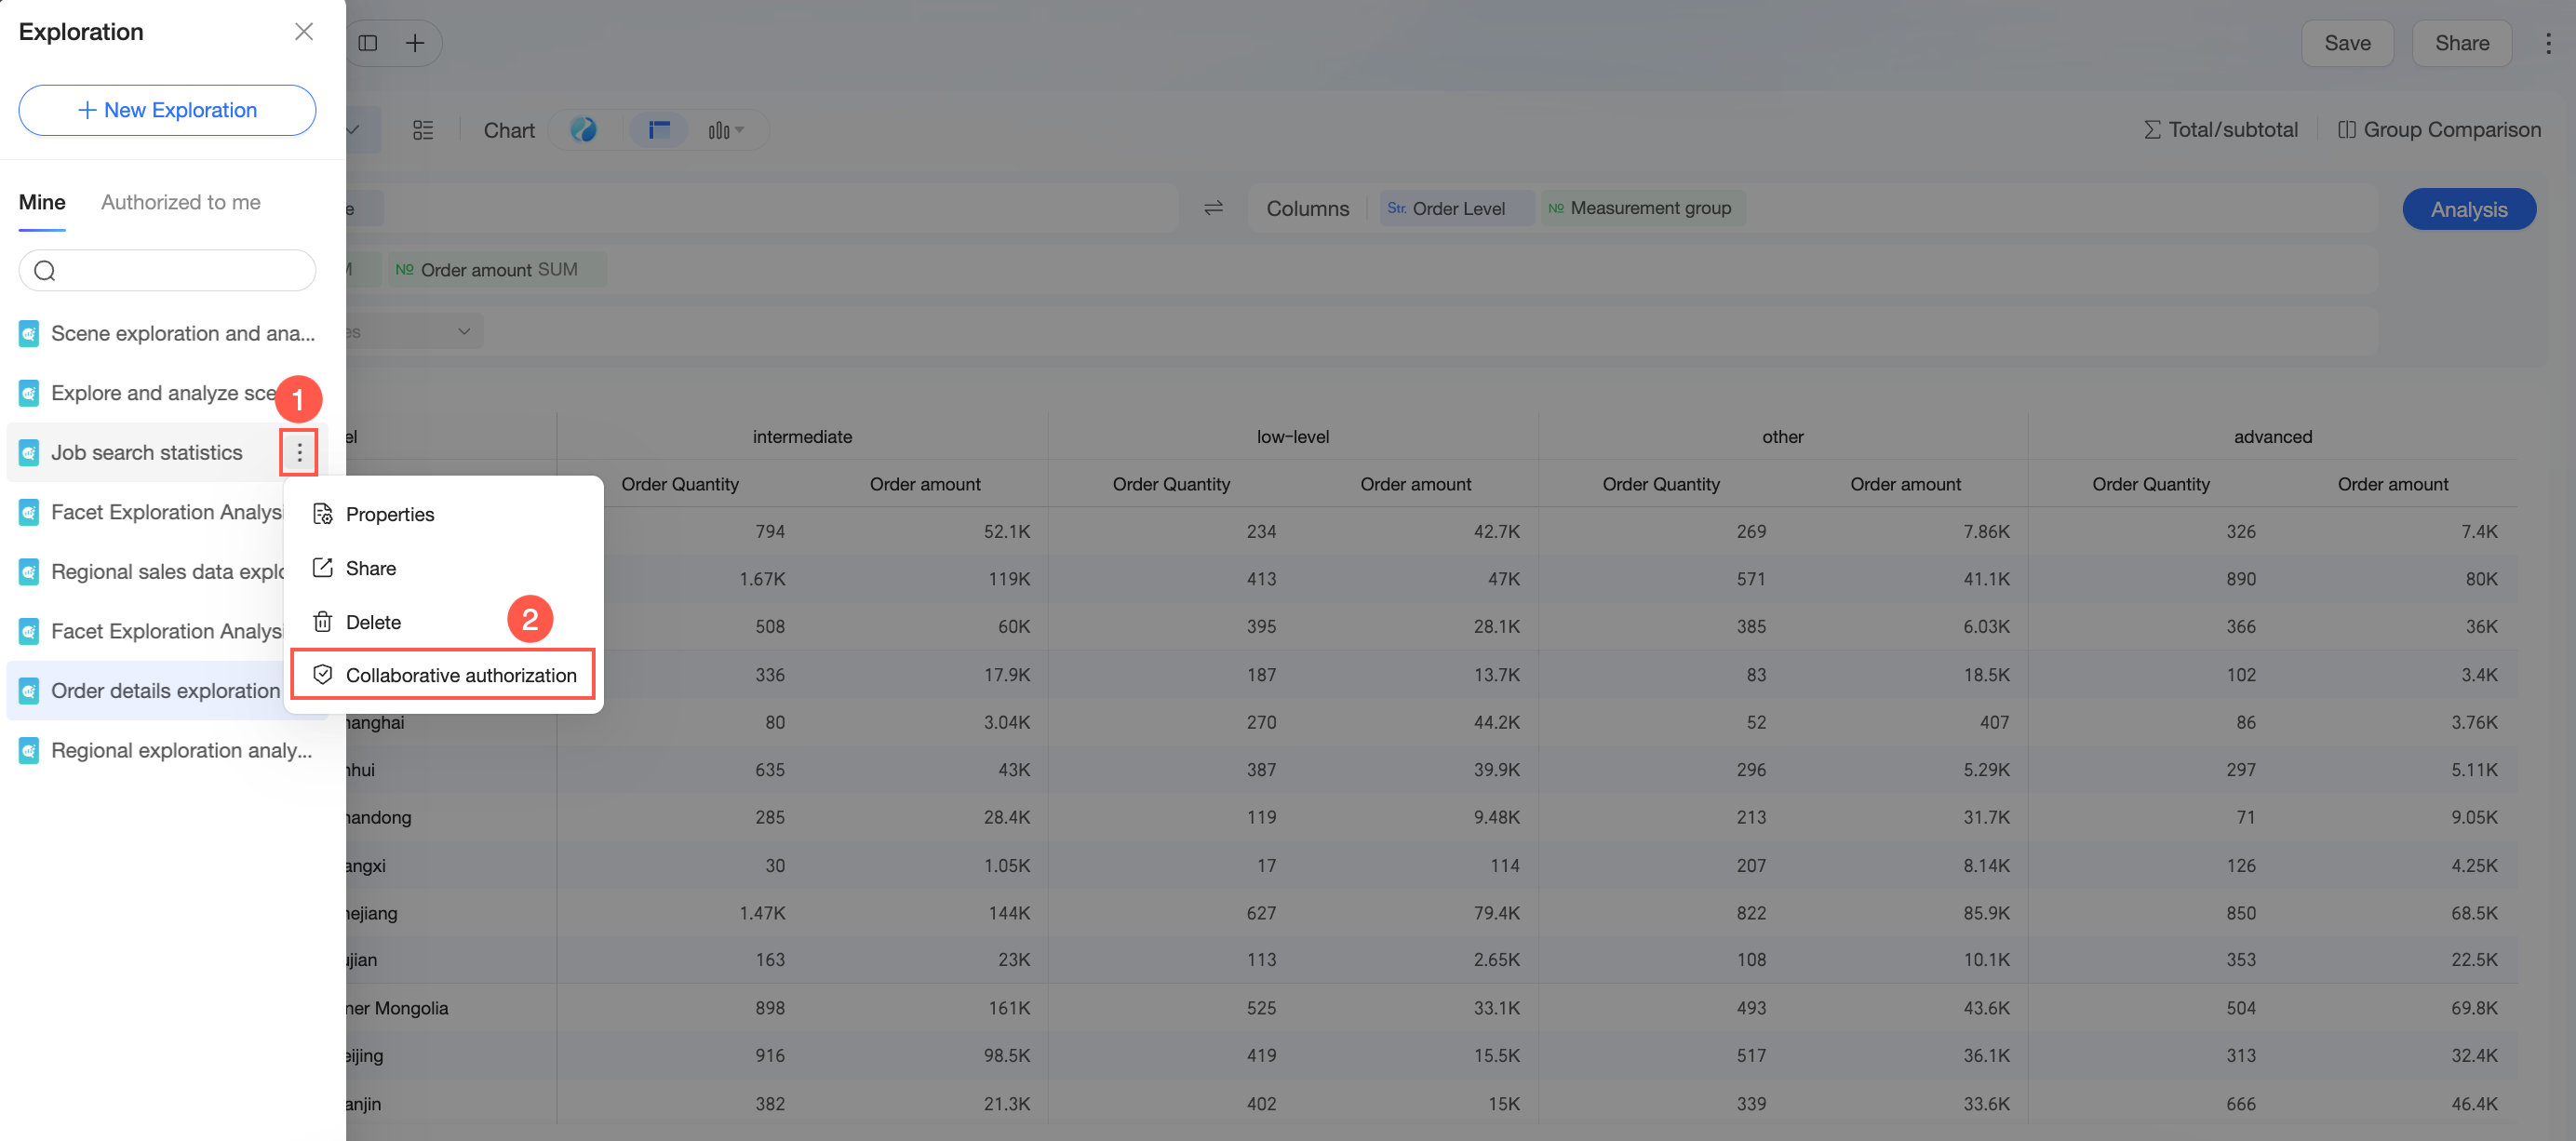The height and width of the screenshot is (1141, 2576).
Task: Click the intermediate column header
Action: point(802,437)
